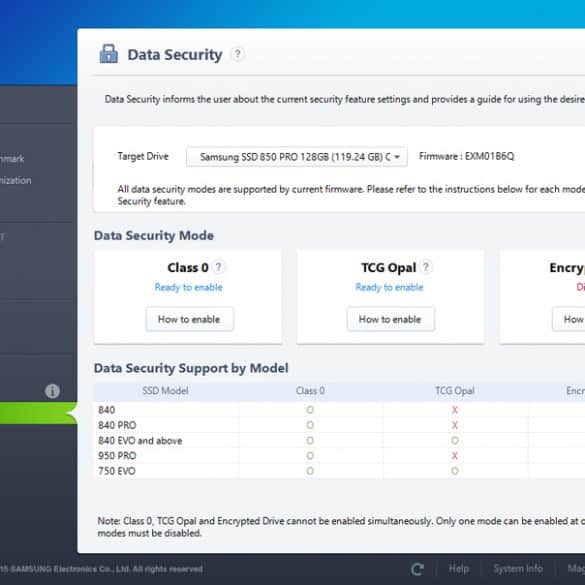Open the TCG Opal help question mark
585x585 pixels.
coord(426,267)
